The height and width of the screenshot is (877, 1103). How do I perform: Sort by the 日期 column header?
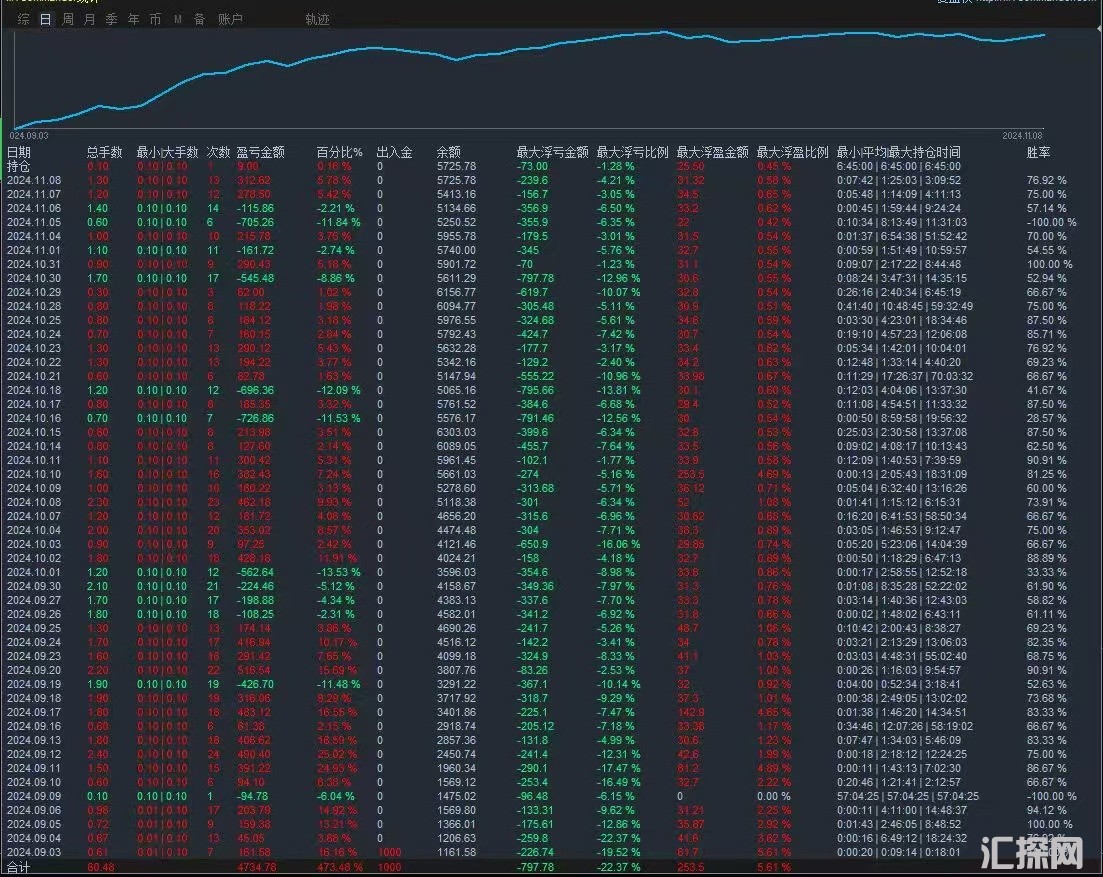point(19,153)
